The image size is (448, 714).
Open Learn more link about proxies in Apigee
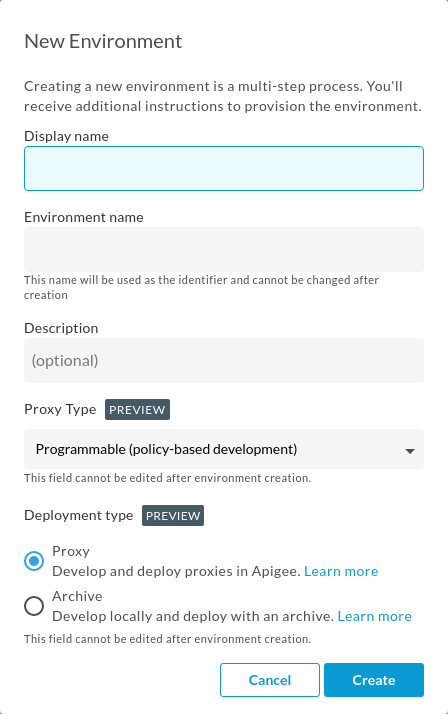click(341, 571)
